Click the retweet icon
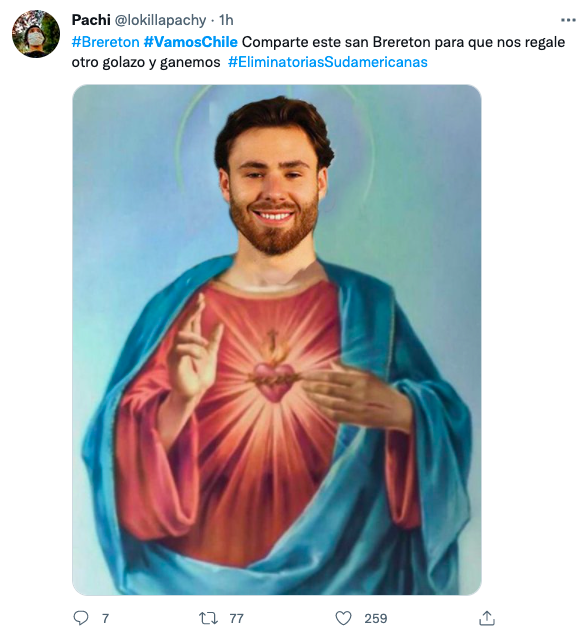 [208, 618]
